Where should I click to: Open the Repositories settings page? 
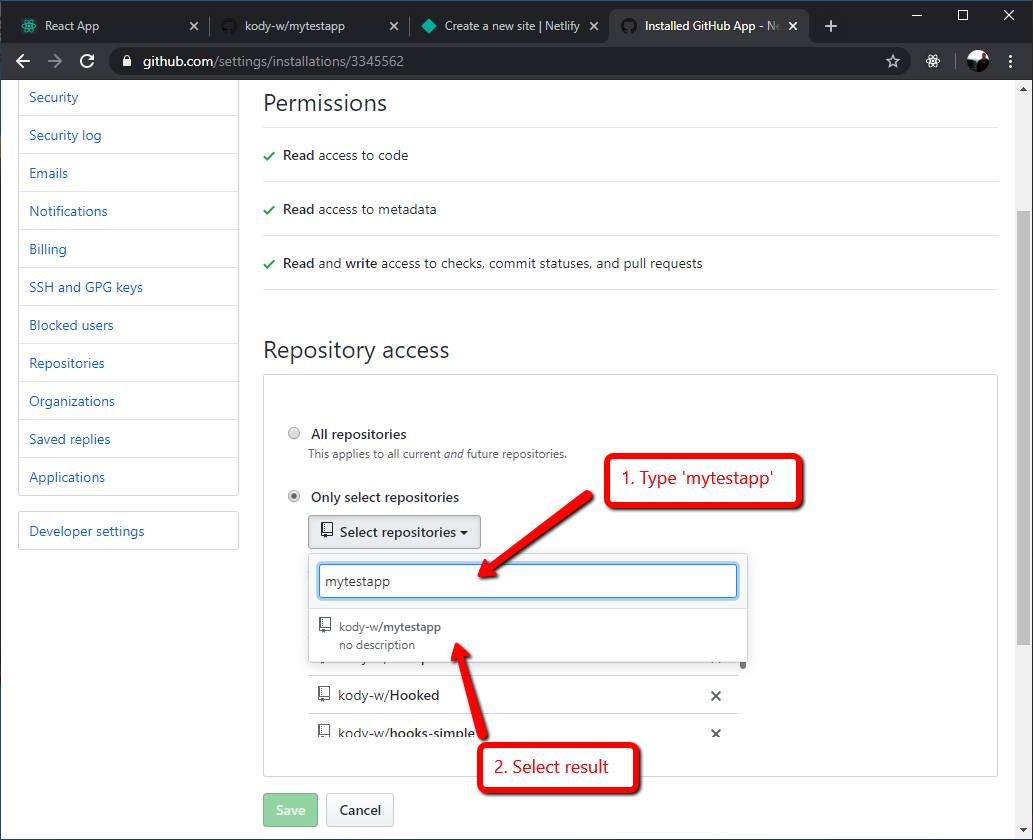(67, 363)
